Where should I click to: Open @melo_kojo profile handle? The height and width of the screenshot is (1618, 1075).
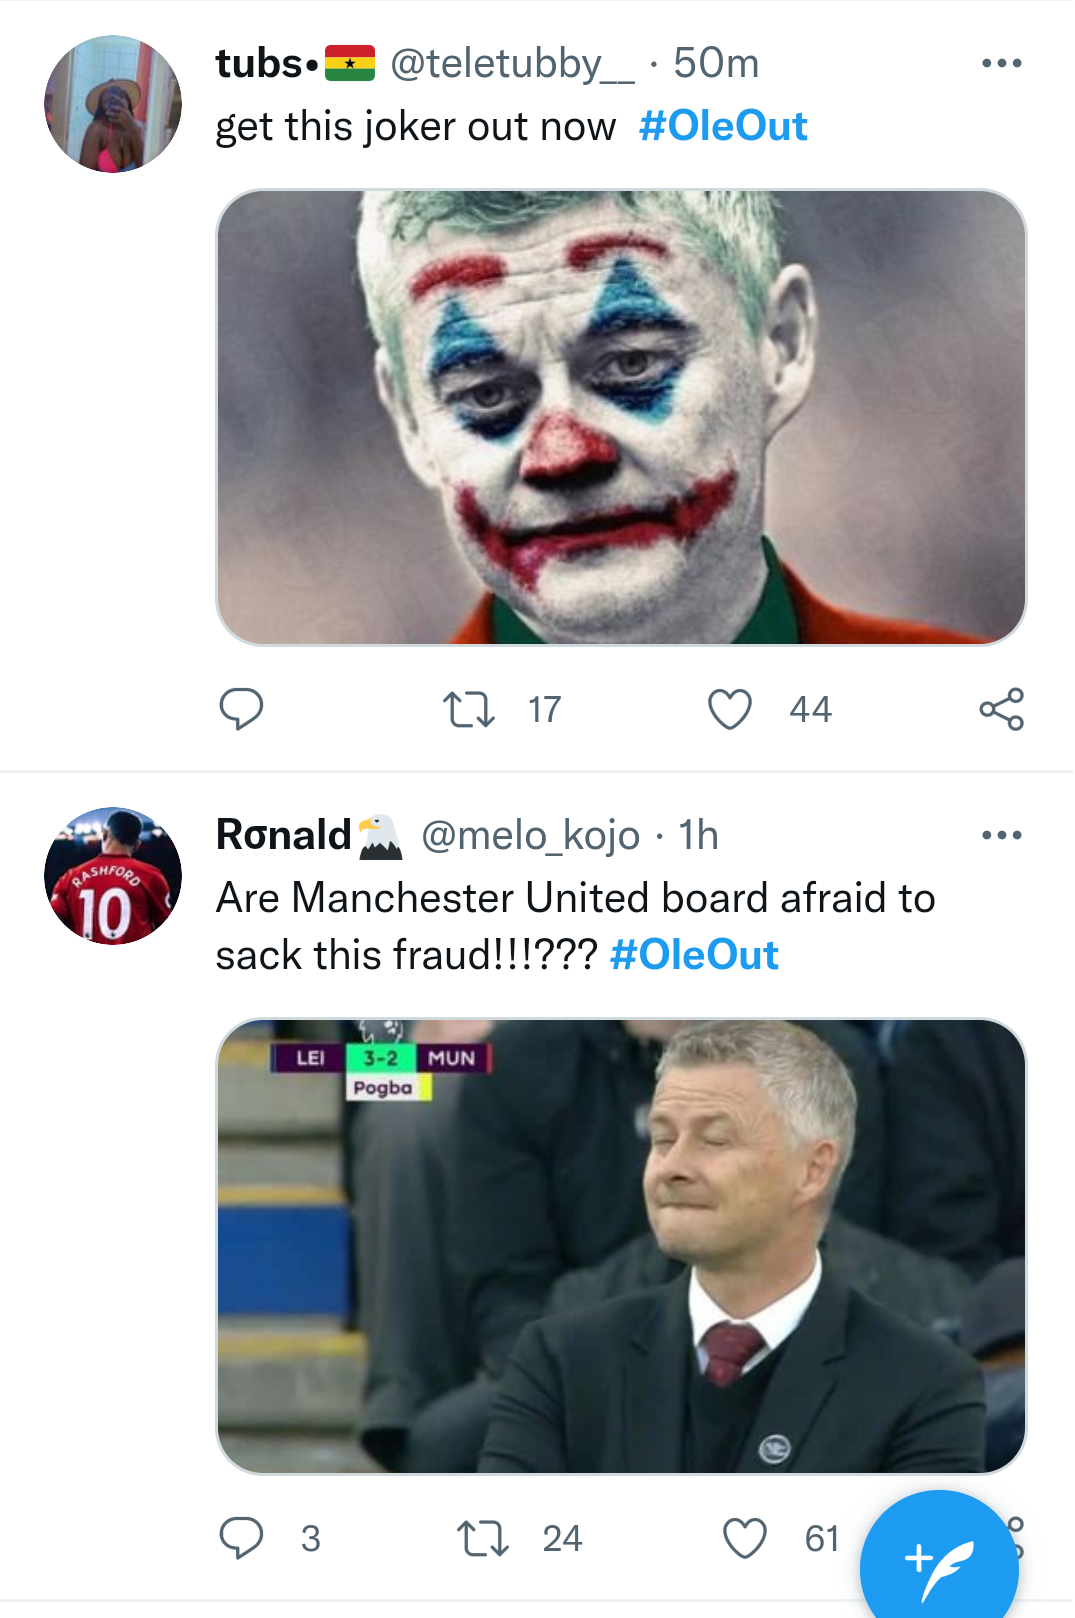(530, 835)
